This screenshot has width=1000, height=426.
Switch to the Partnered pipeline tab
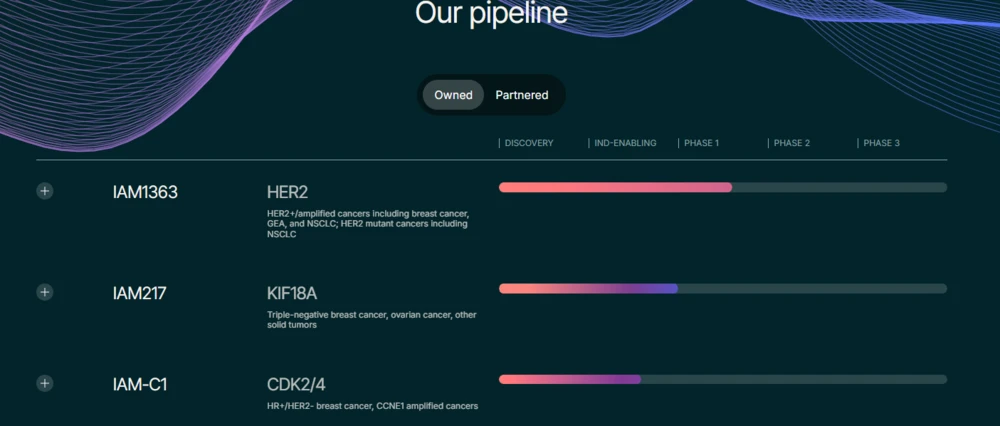pos(522,95)
